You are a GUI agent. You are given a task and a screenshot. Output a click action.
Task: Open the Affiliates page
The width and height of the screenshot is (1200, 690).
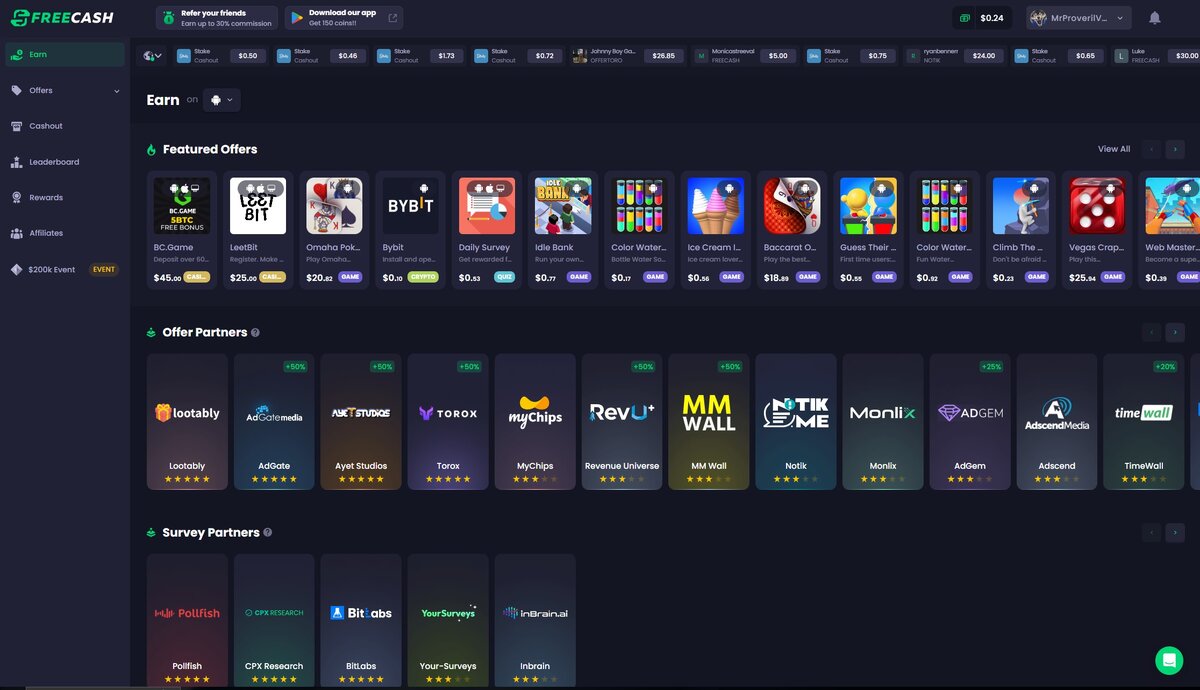tap(65, 233)
